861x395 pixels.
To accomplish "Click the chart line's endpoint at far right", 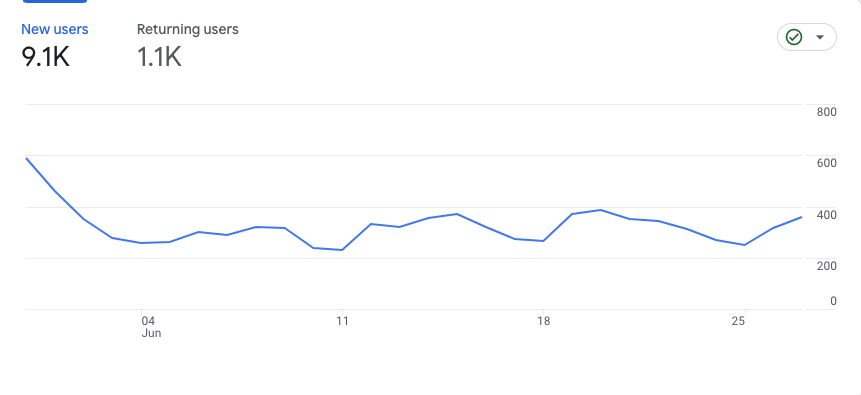I will pos(801,217).
